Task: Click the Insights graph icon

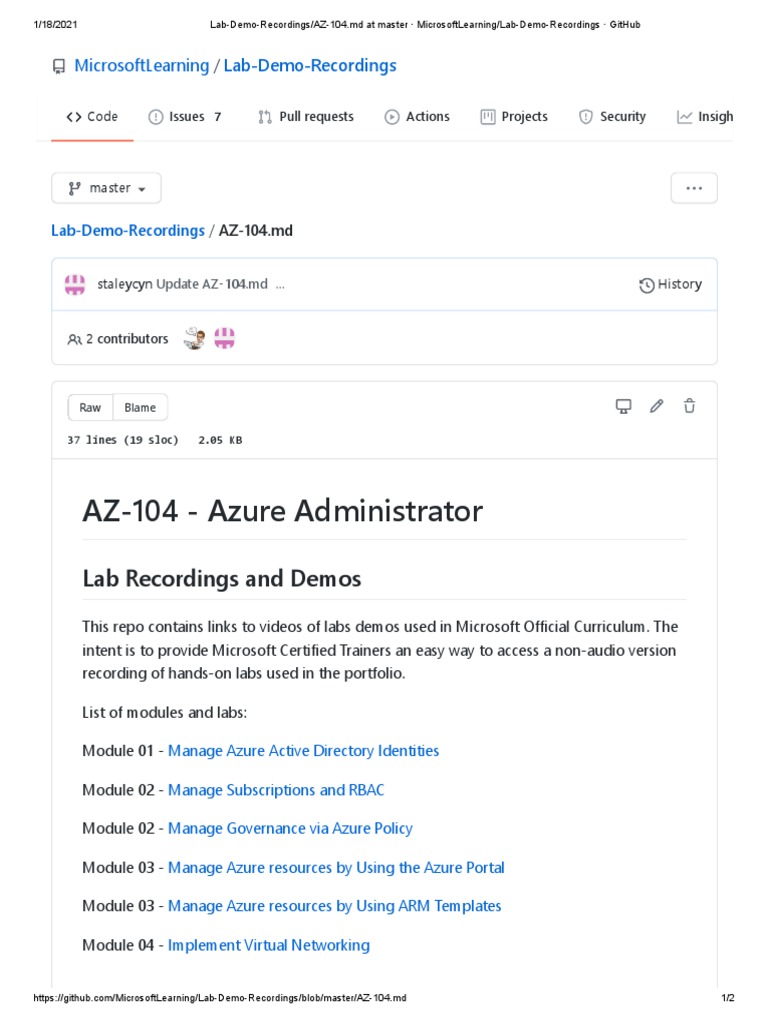Action: click(x=684, y=117)
